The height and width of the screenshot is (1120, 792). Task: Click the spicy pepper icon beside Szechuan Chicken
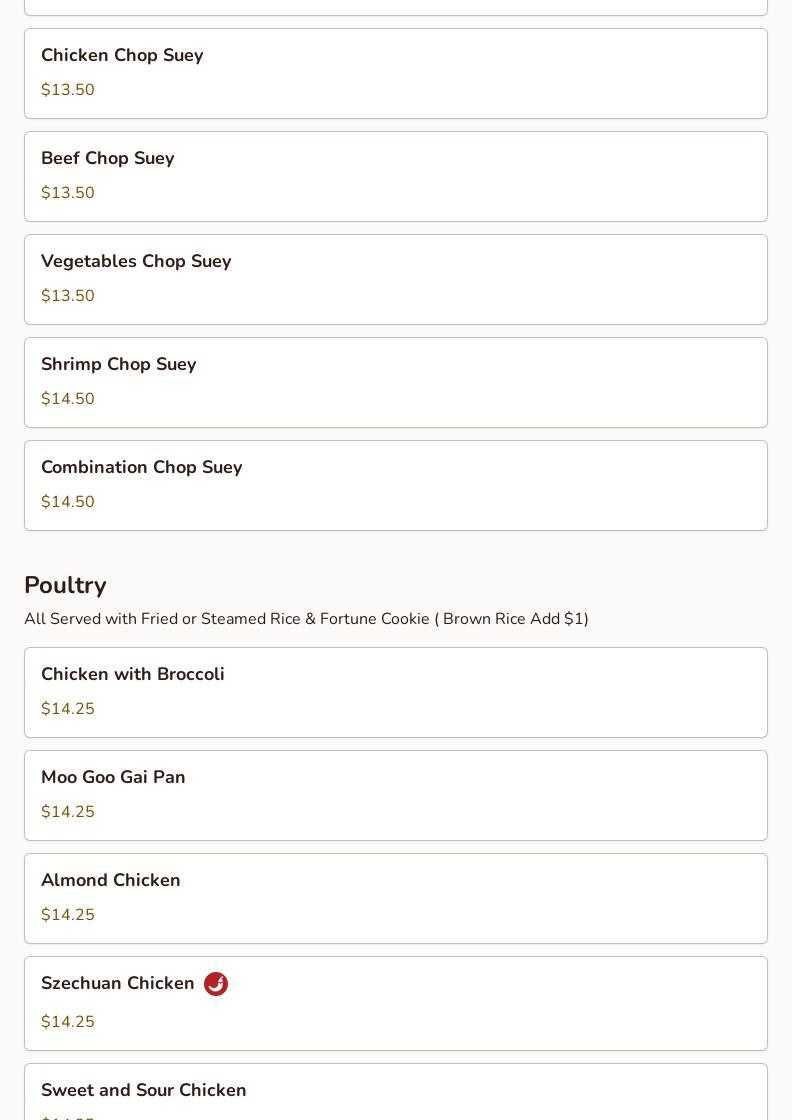216,984
